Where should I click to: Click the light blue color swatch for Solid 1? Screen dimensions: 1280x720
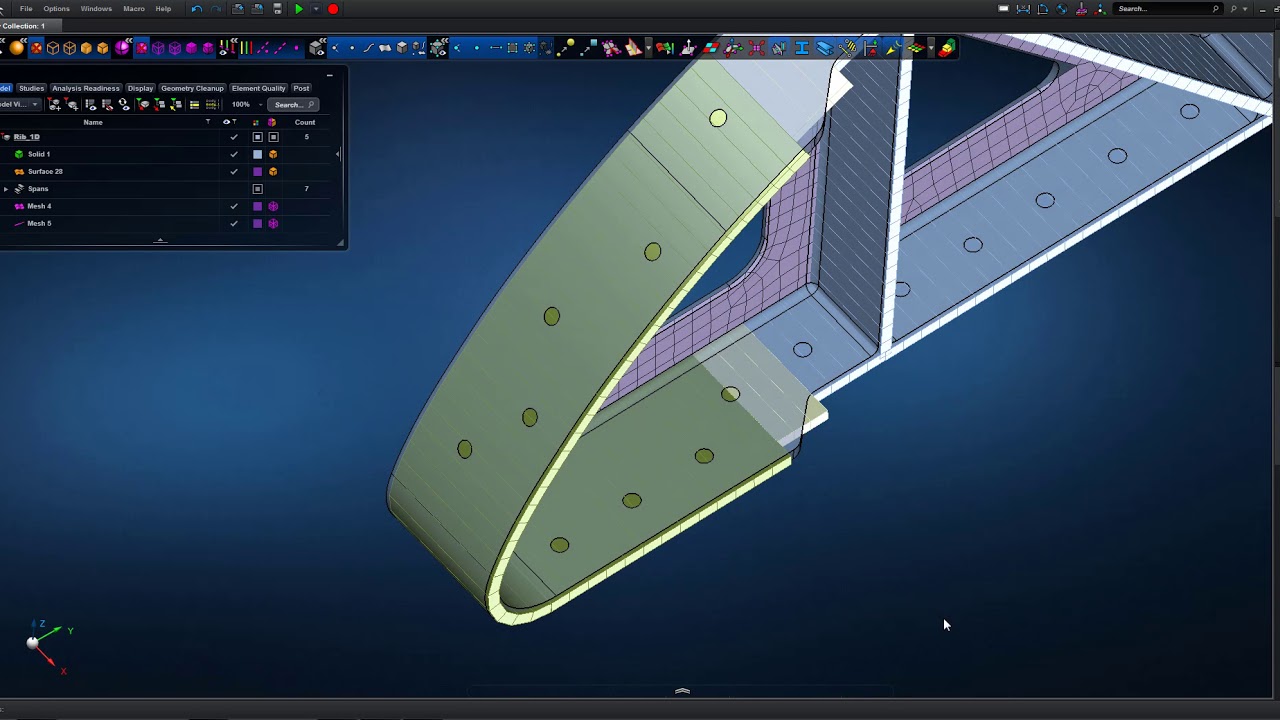click(257, 154)
